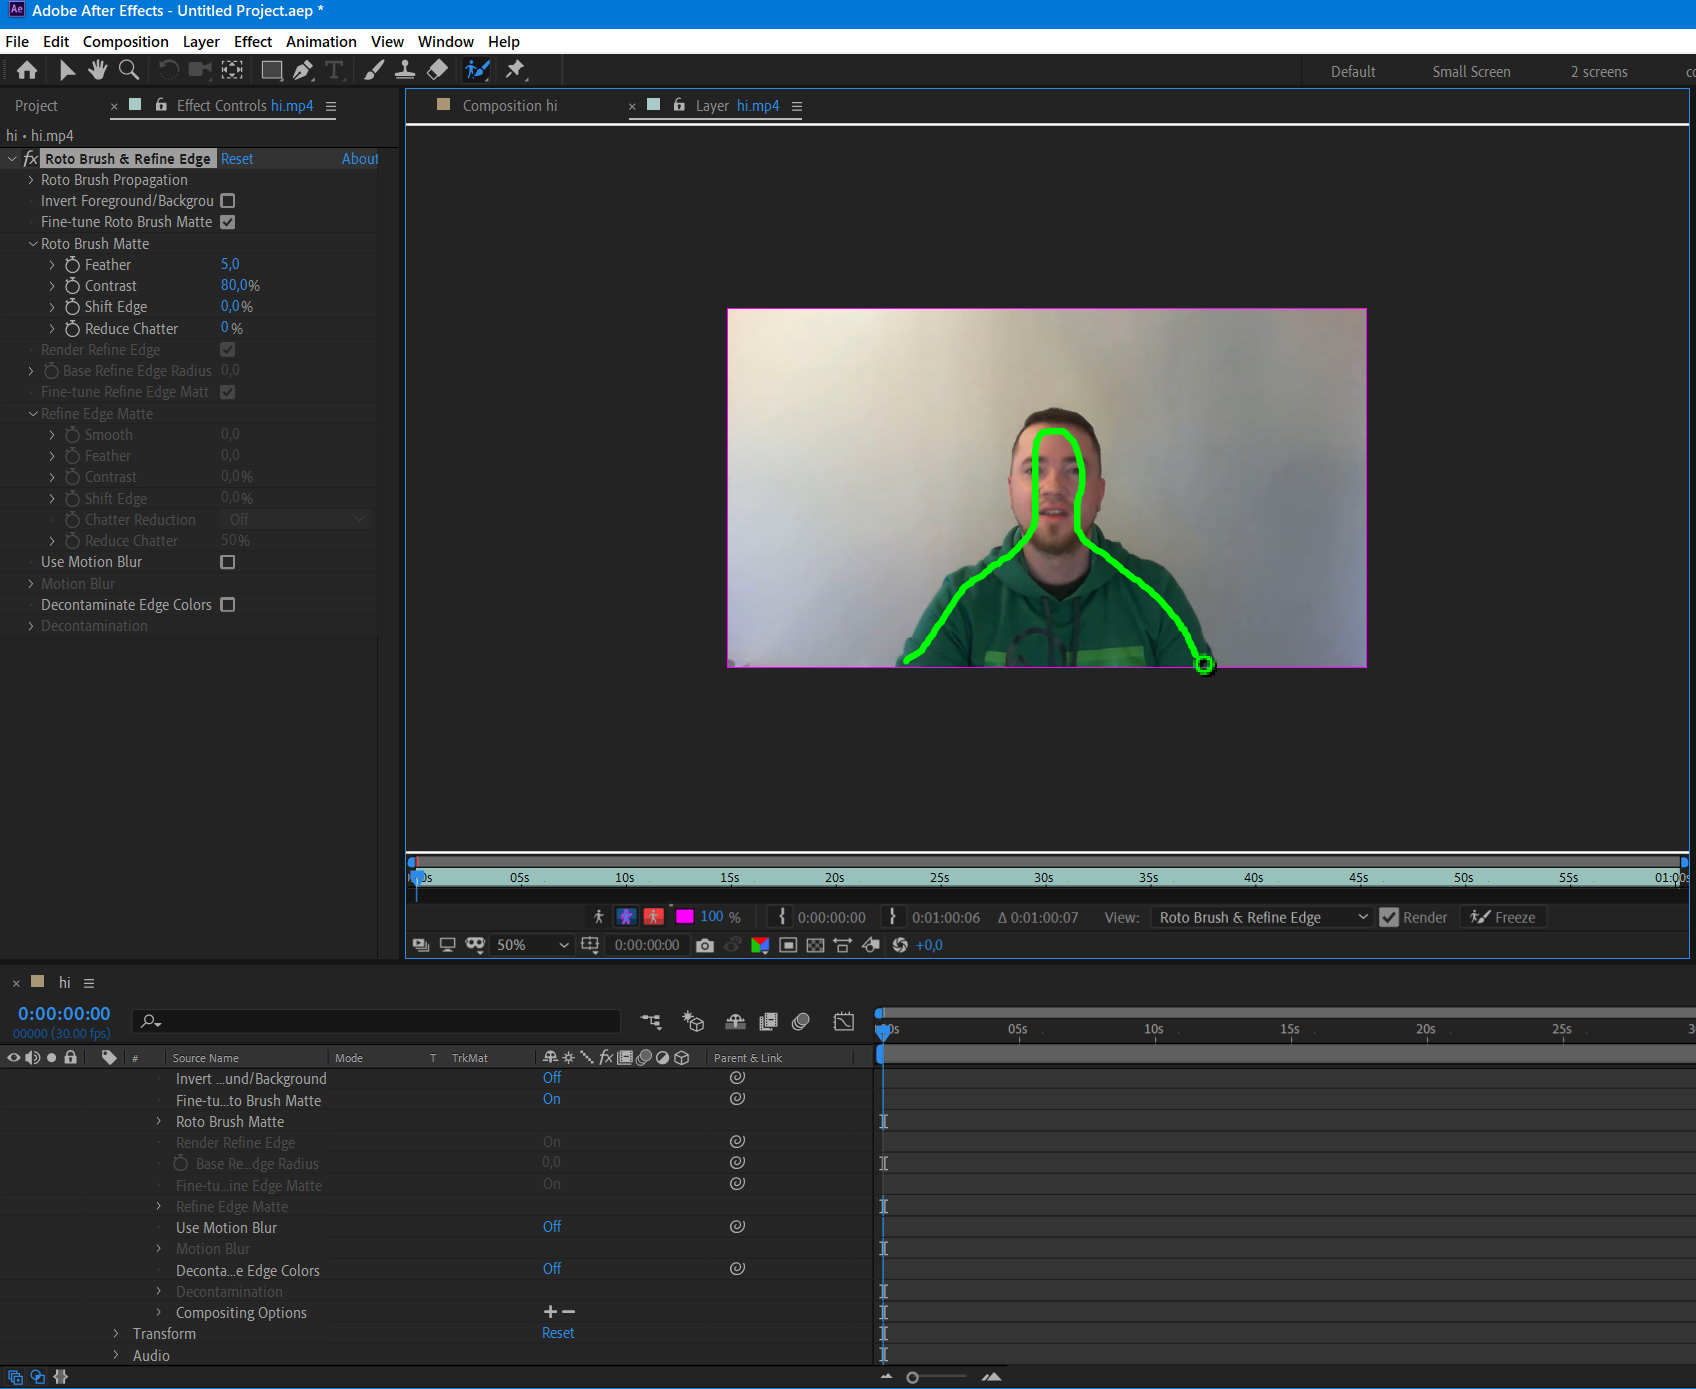This screenshot has width=1696, height=1389.
Task: Select the Puppet Pin tool
Action: (515, 70)
